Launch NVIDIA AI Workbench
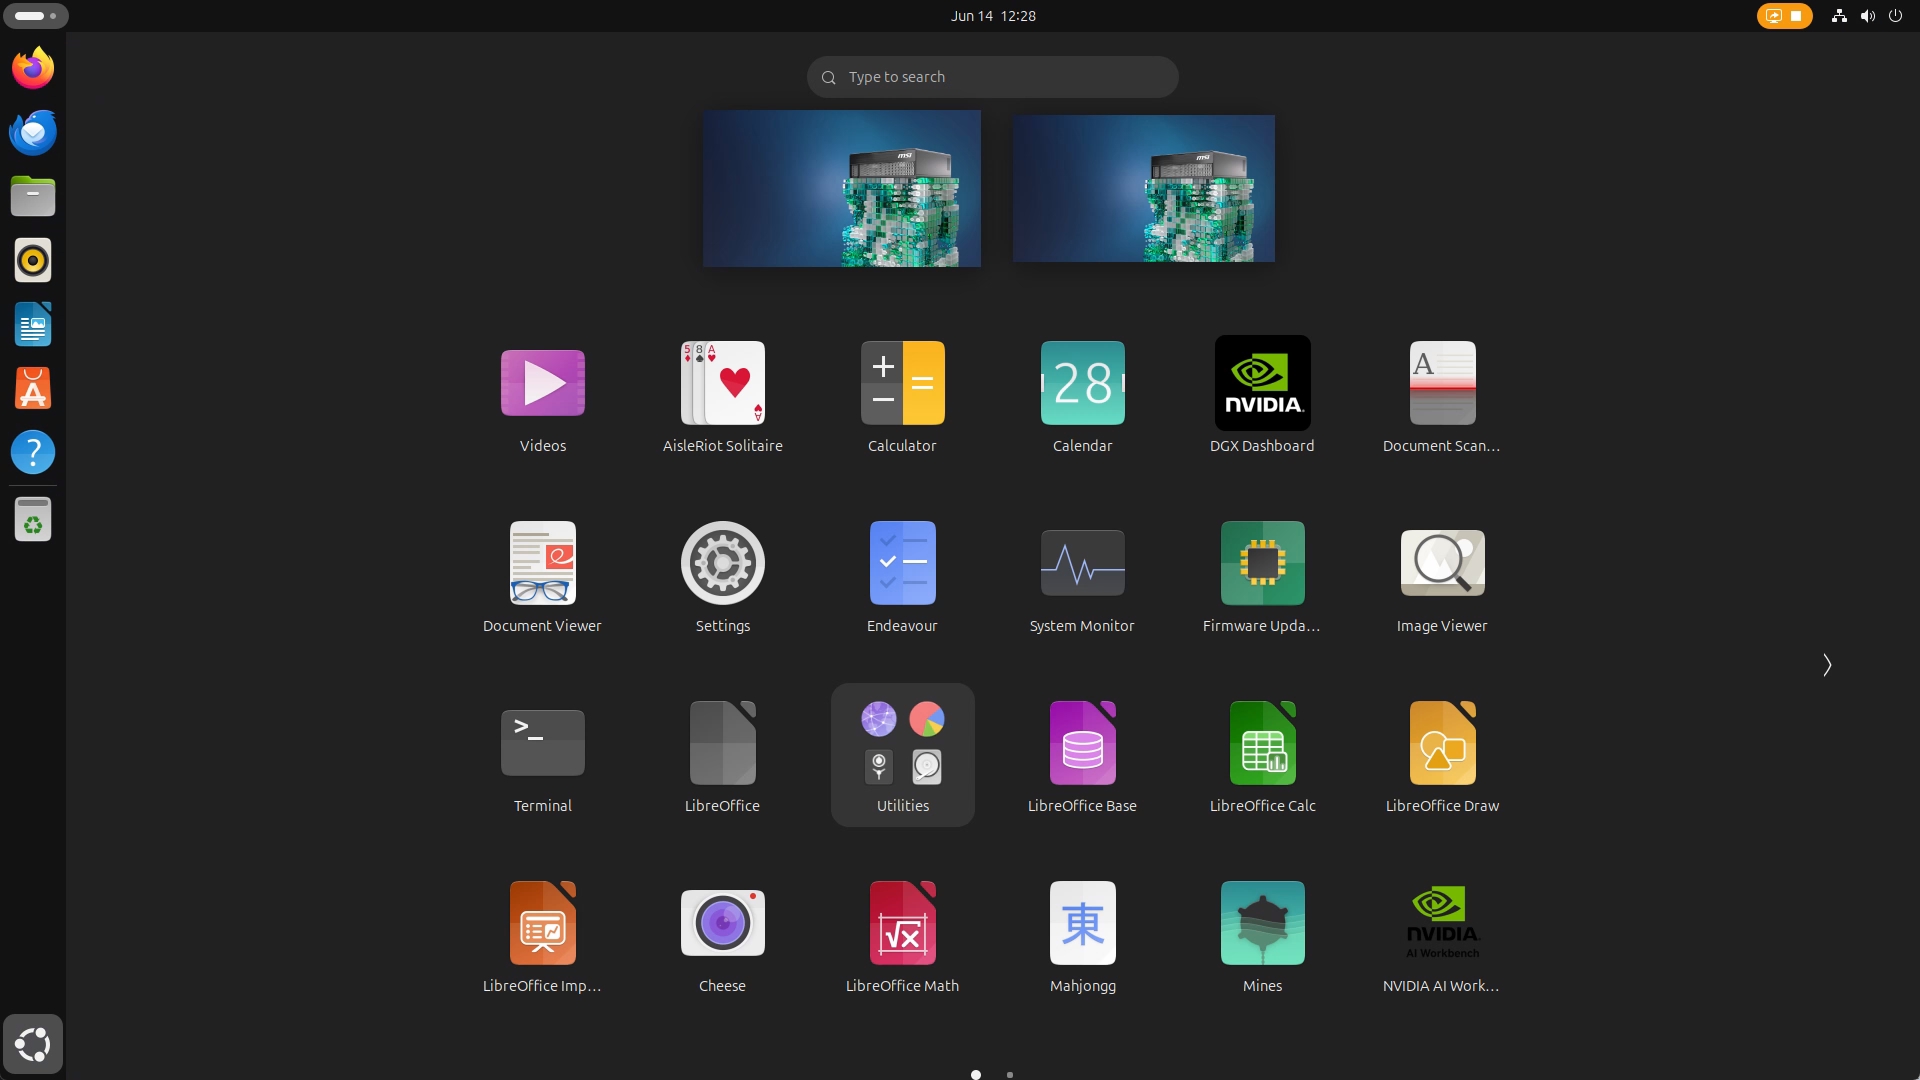The image size is (1920, 1080). click(x=1442, y=937)
